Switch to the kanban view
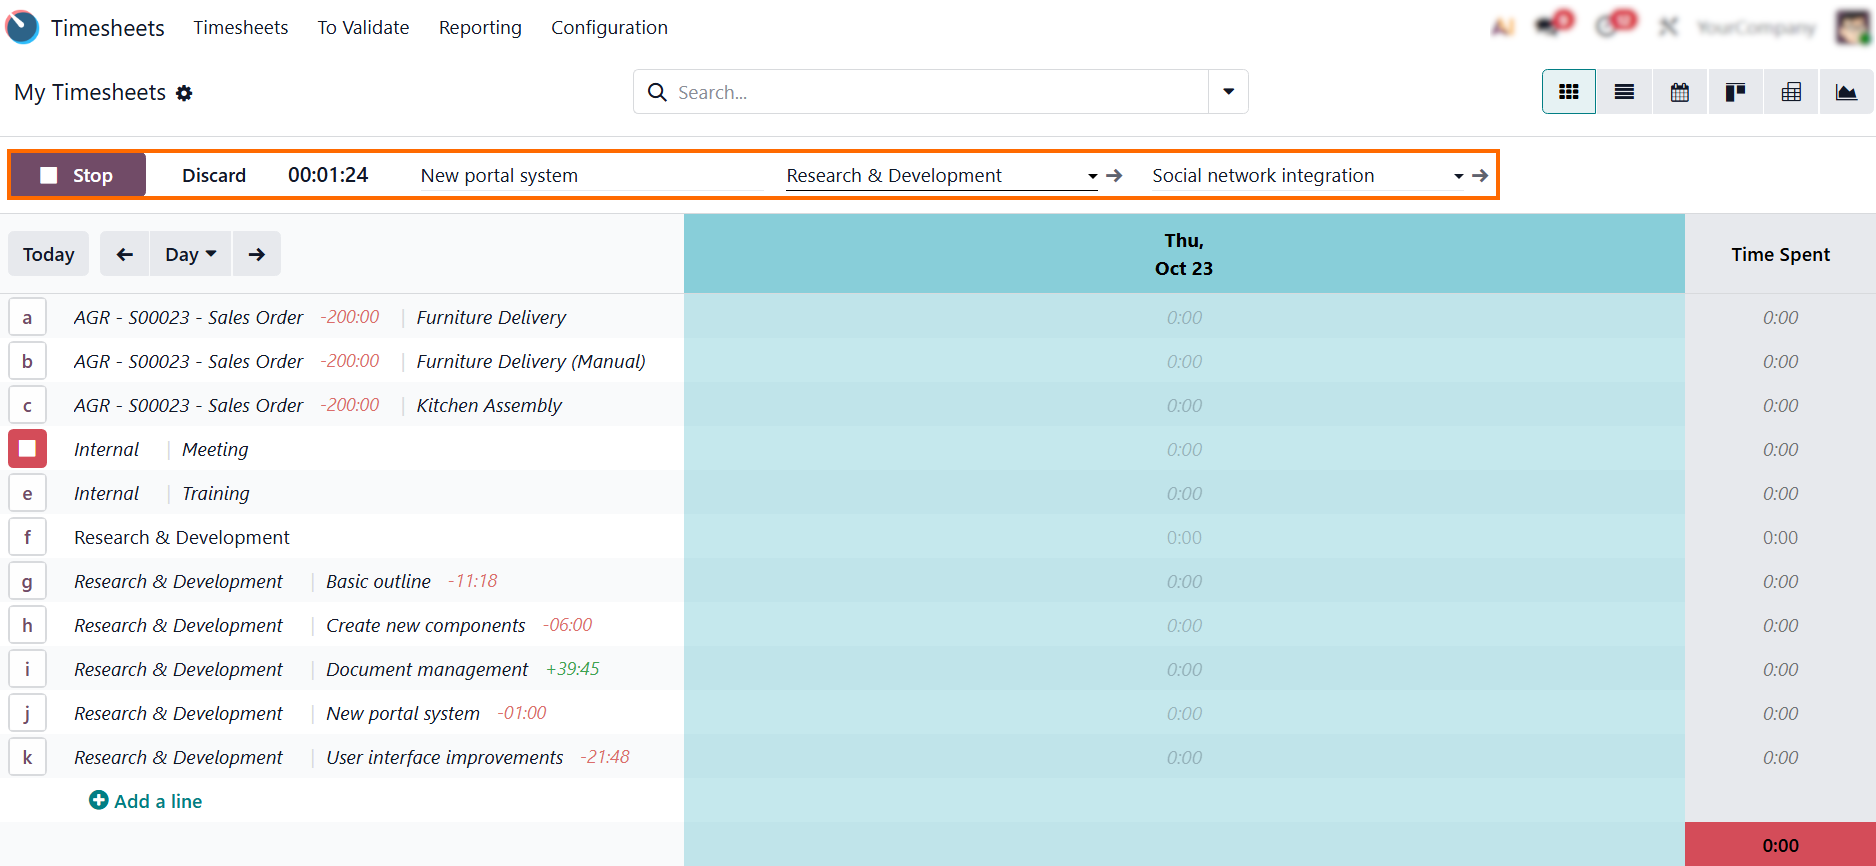Image resolution: width=1876 pixels, height=866 pixels. click(x=1735, y=92)
